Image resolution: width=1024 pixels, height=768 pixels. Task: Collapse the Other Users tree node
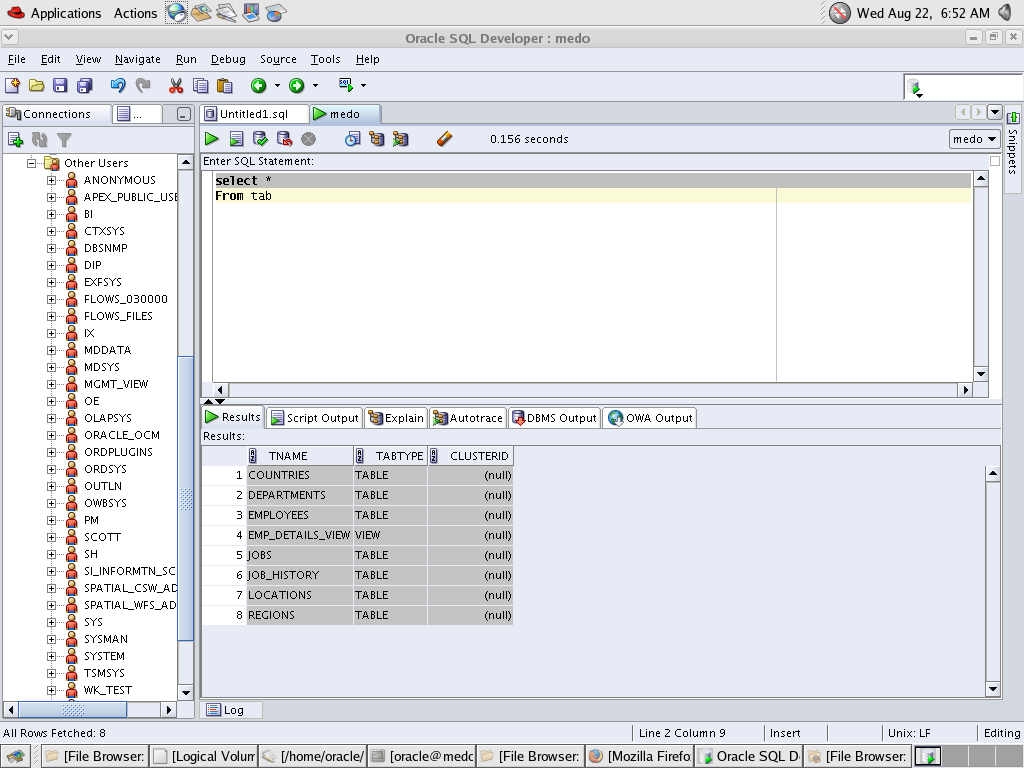(31, 163)
